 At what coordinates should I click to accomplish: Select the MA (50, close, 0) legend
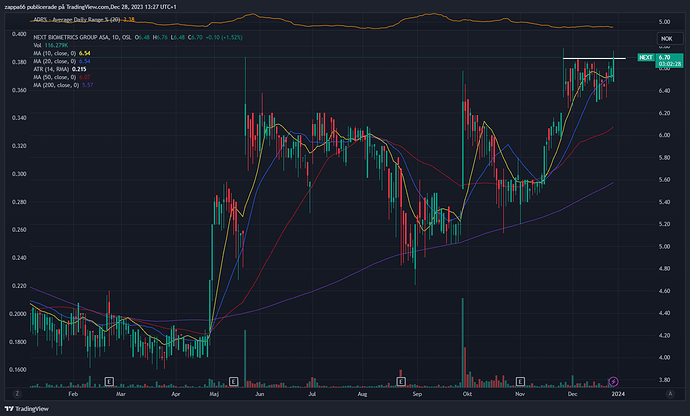pyautogui.click(x=62, y=77)
